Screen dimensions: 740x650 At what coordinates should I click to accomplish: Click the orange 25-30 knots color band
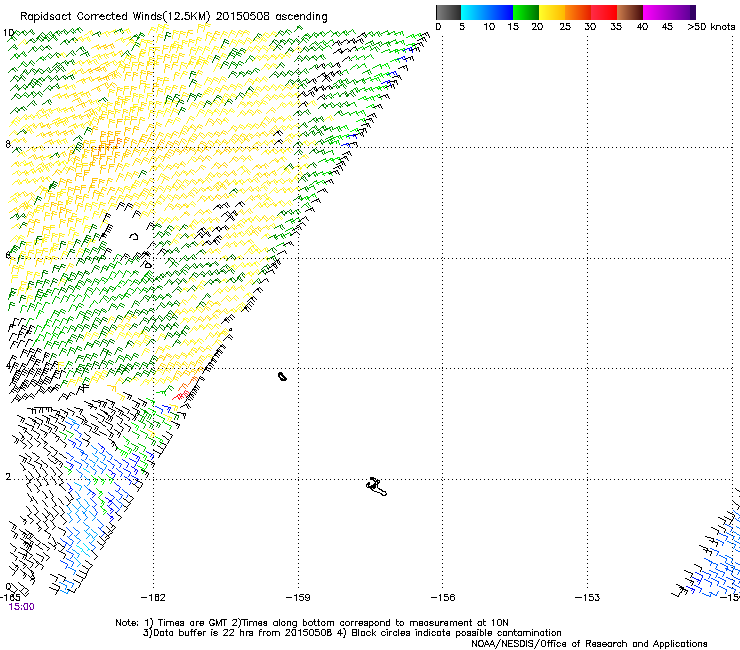coord(578,12)
